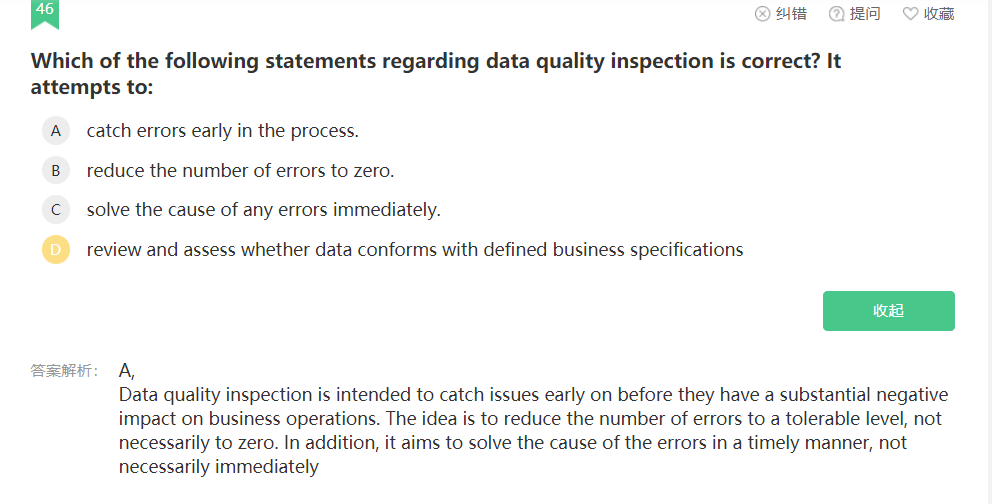The image size is (992, 504).
Task: Choose answer 'solve the cause of any errors immediately'
Action: [264, 210]
